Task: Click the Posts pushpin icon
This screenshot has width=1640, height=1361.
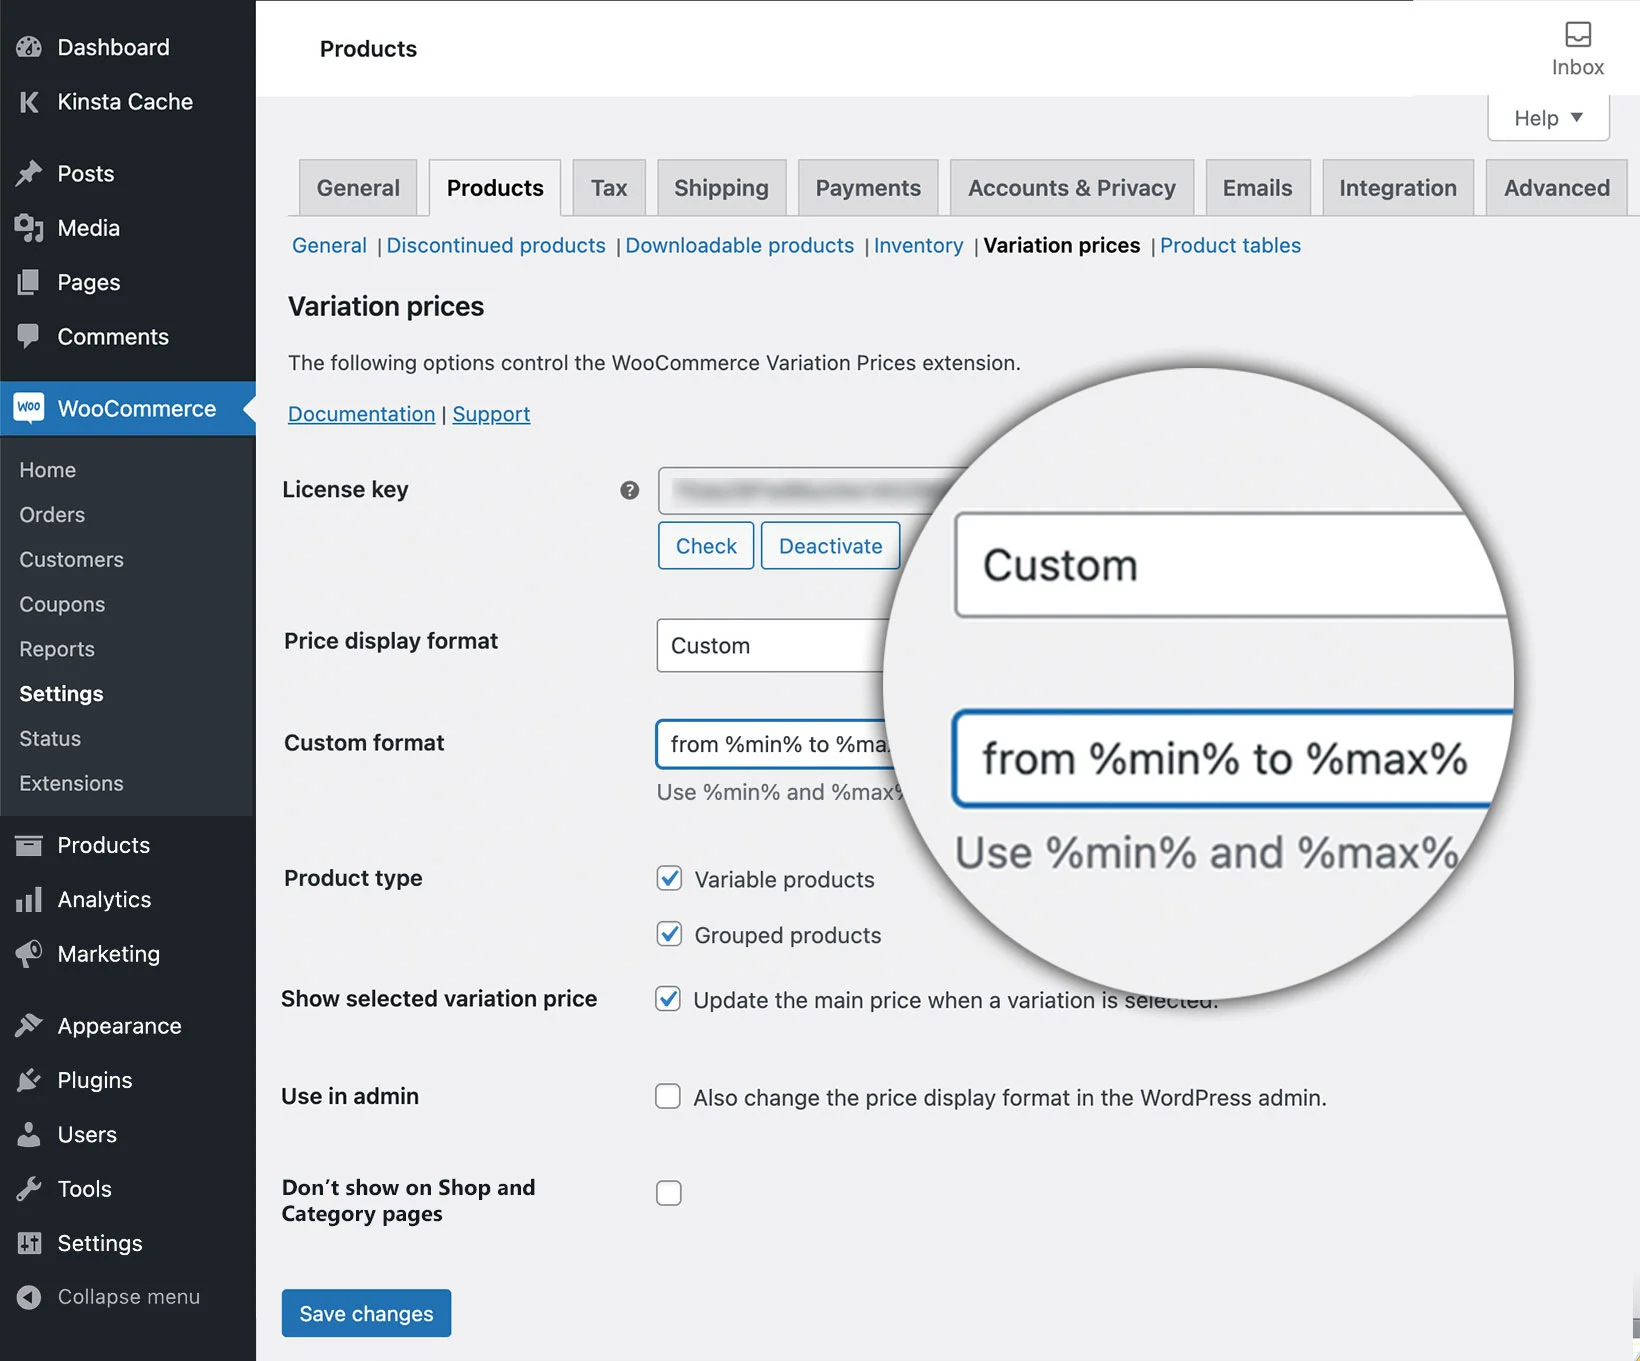Action: coord(29,174)
